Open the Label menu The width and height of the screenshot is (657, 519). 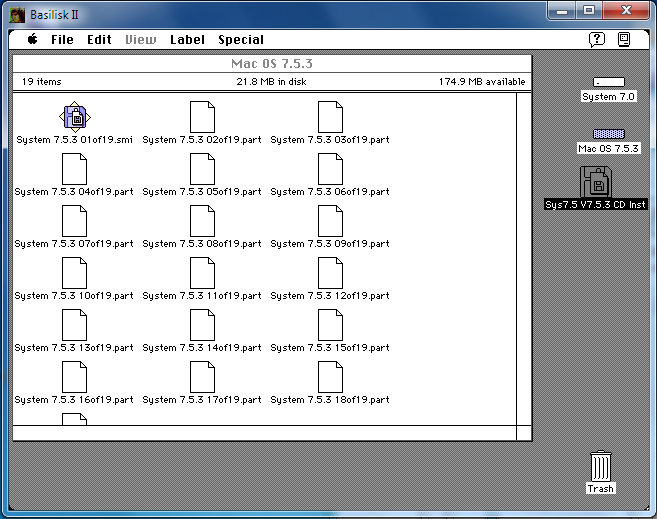pos(187,40)
